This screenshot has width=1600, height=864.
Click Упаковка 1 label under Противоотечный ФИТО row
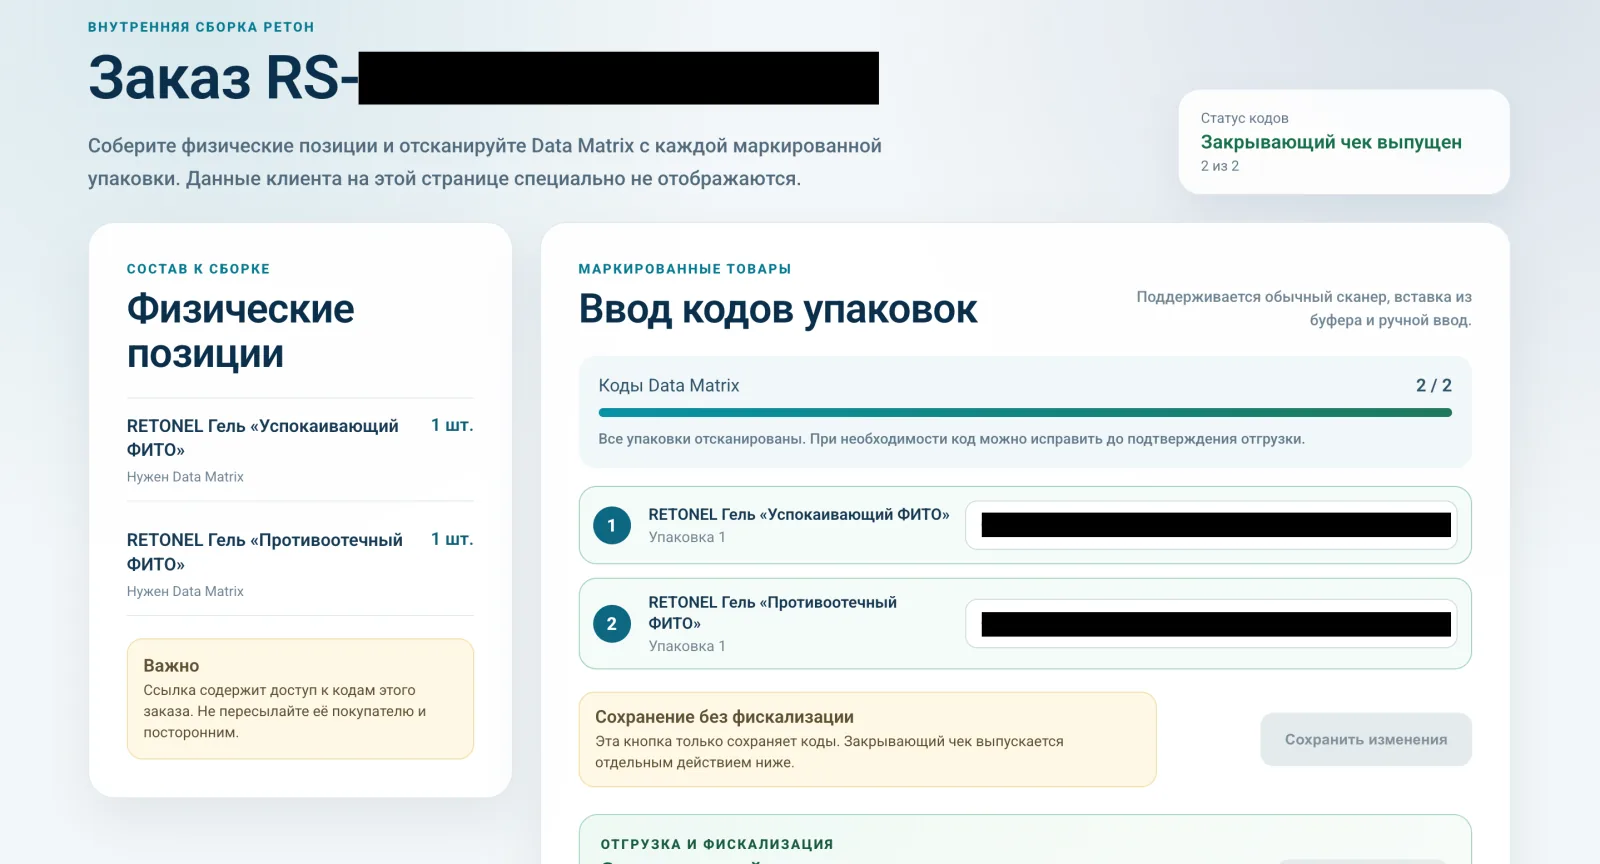pyautogui.click(x=687, y=646)
